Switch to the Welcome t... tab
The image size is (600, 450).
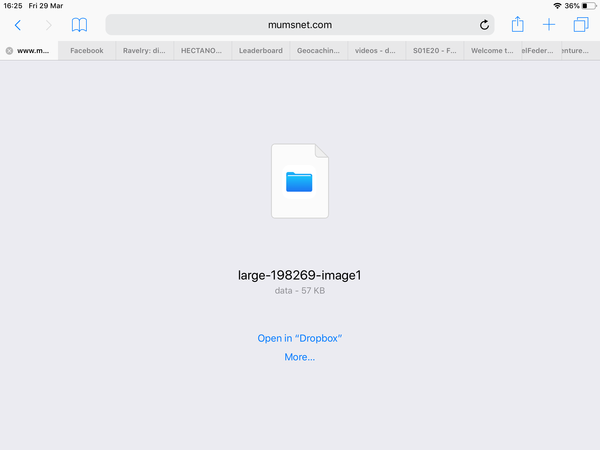click(492, 51)
